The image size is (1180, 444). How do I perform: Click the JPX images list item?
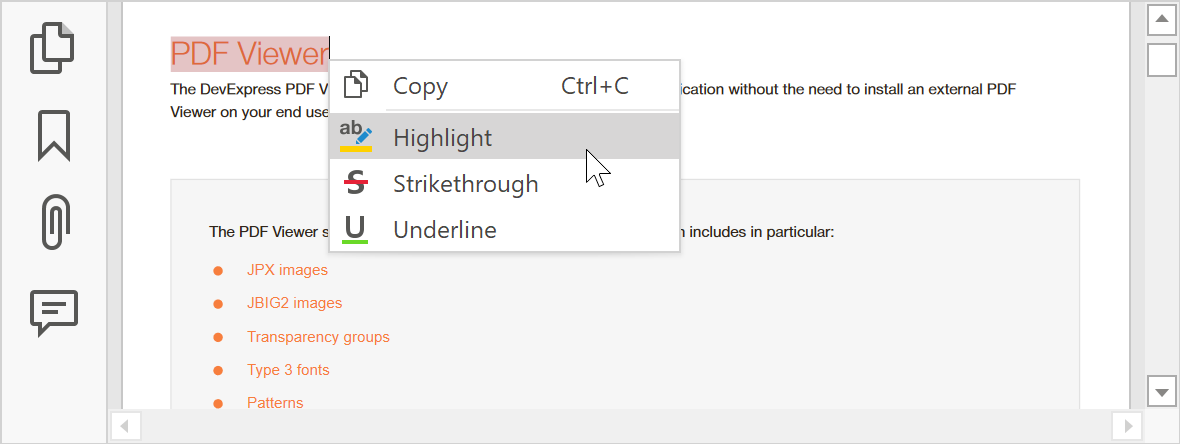287,270
